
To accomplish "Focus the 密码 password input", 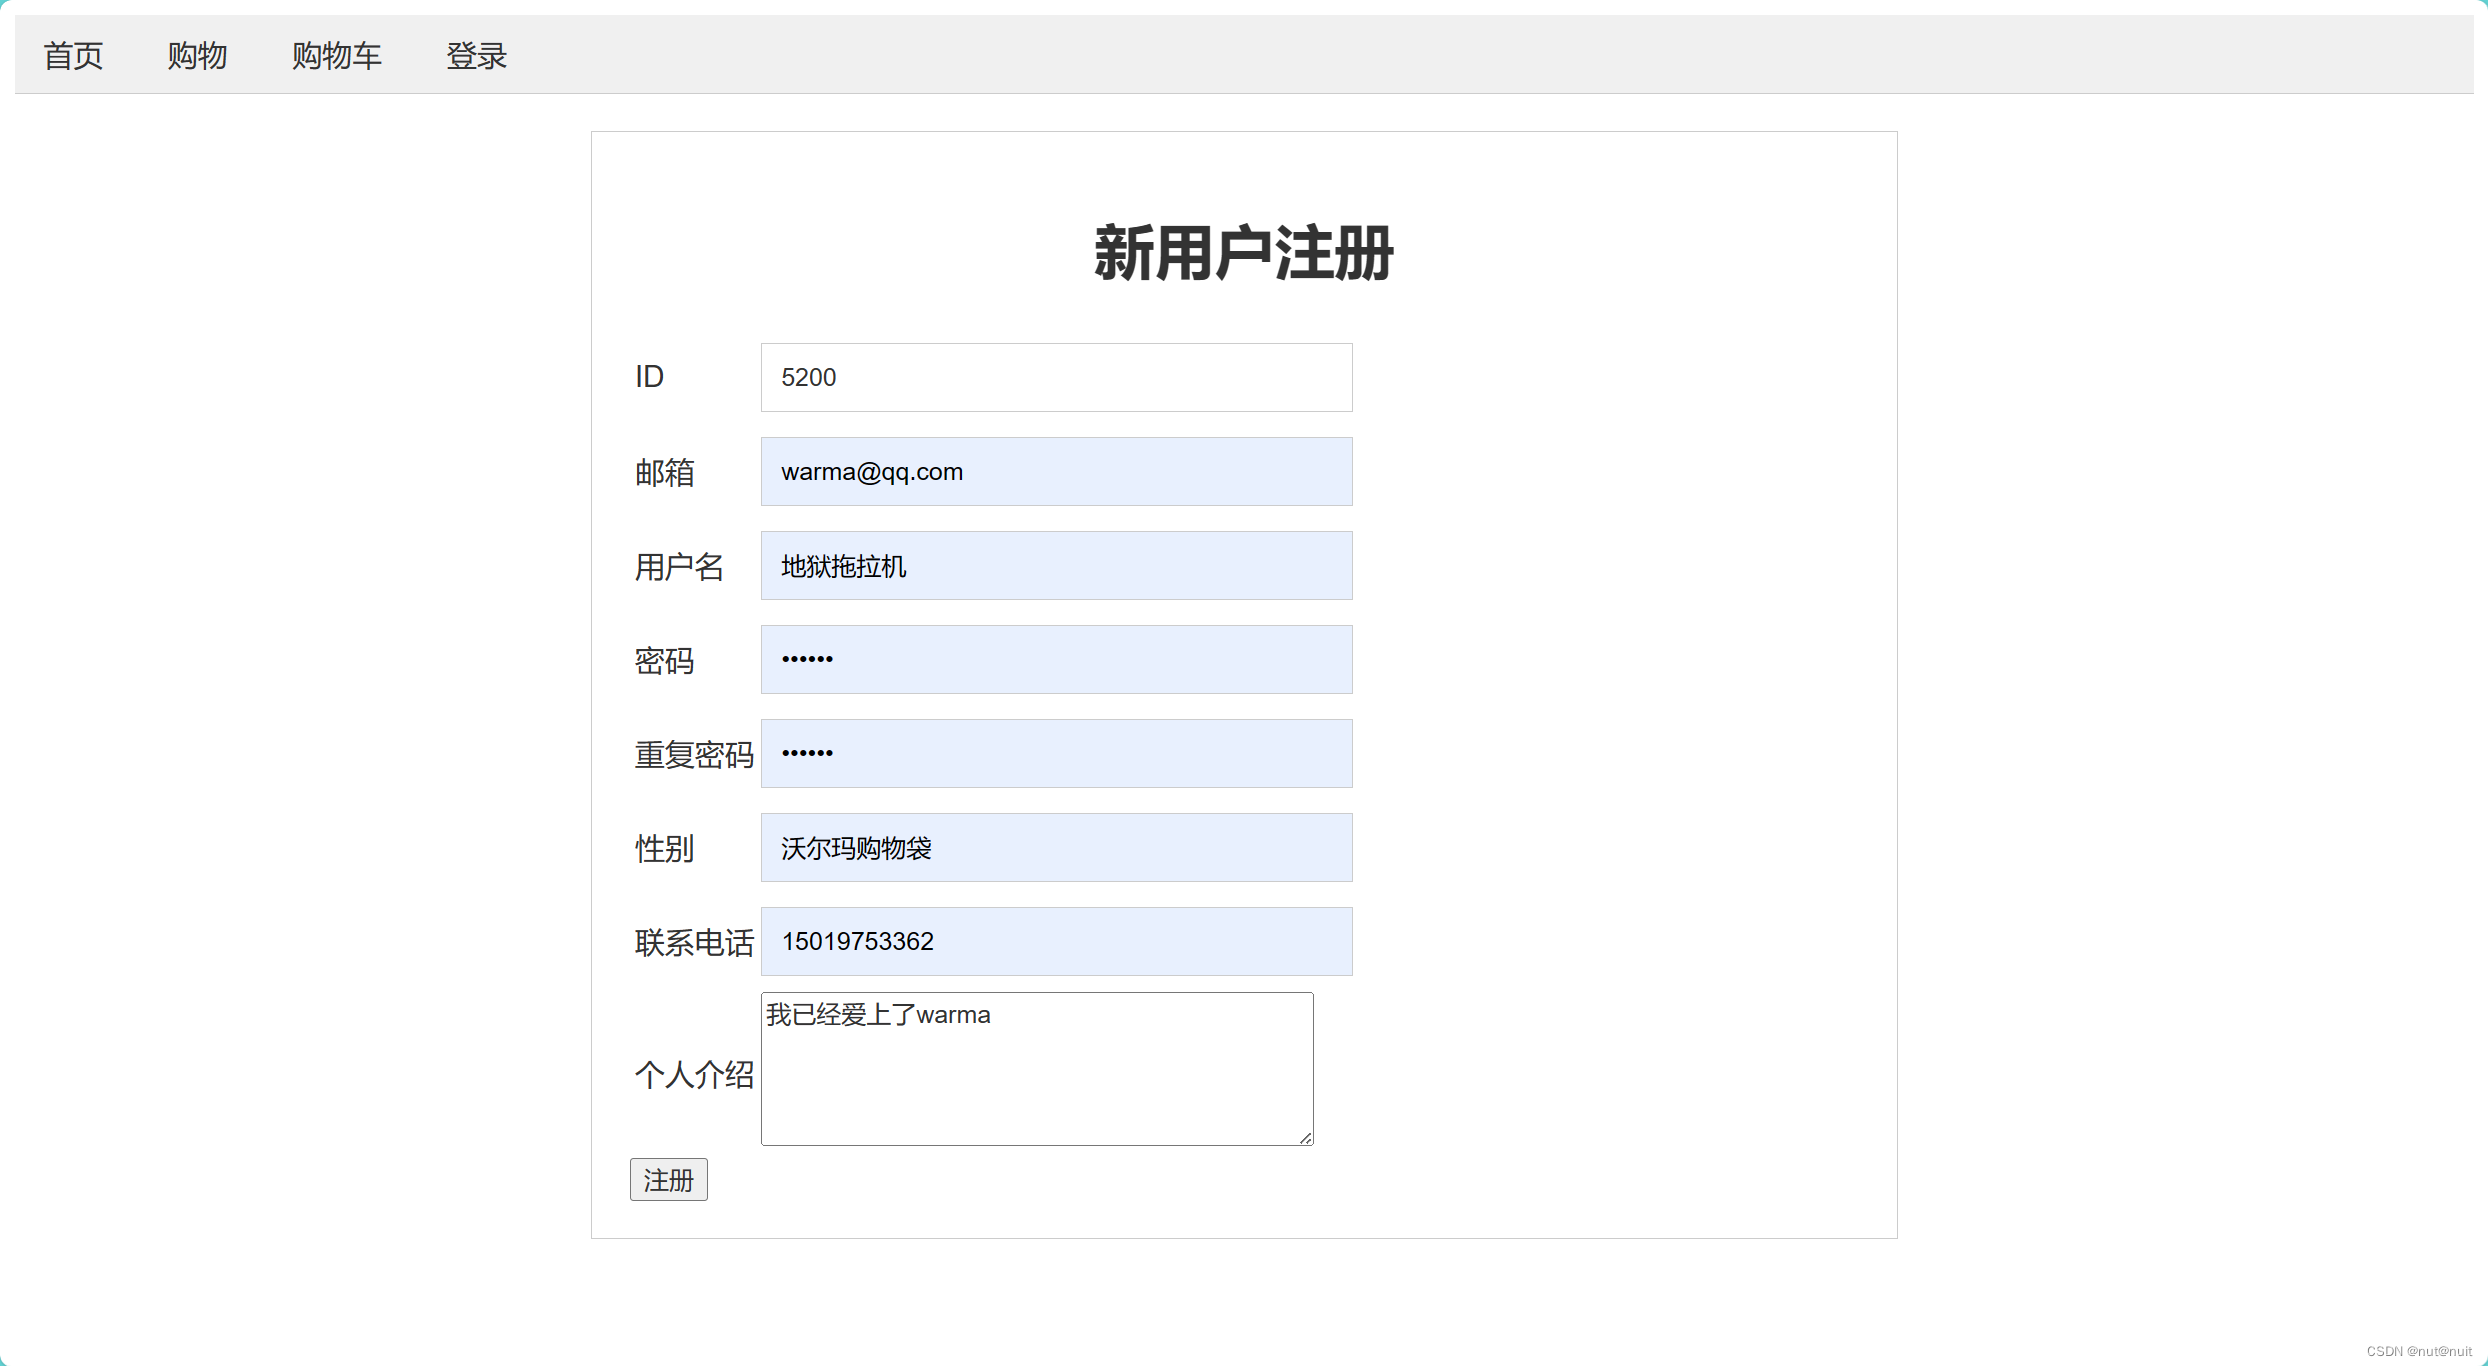I will 1056,658.
